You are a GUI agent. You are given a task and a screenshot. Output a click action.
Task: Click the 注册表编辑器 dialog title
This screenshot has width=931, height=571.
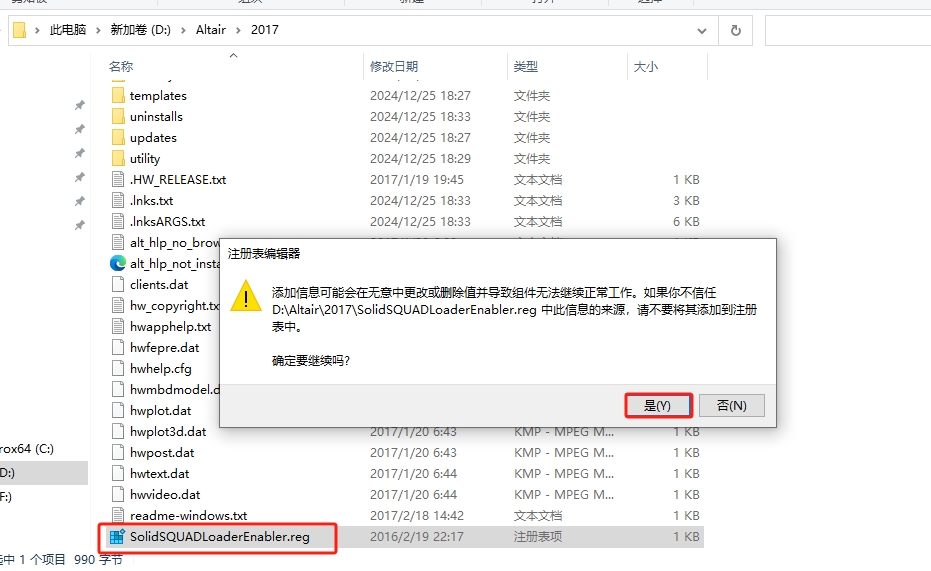coord(264,253)
